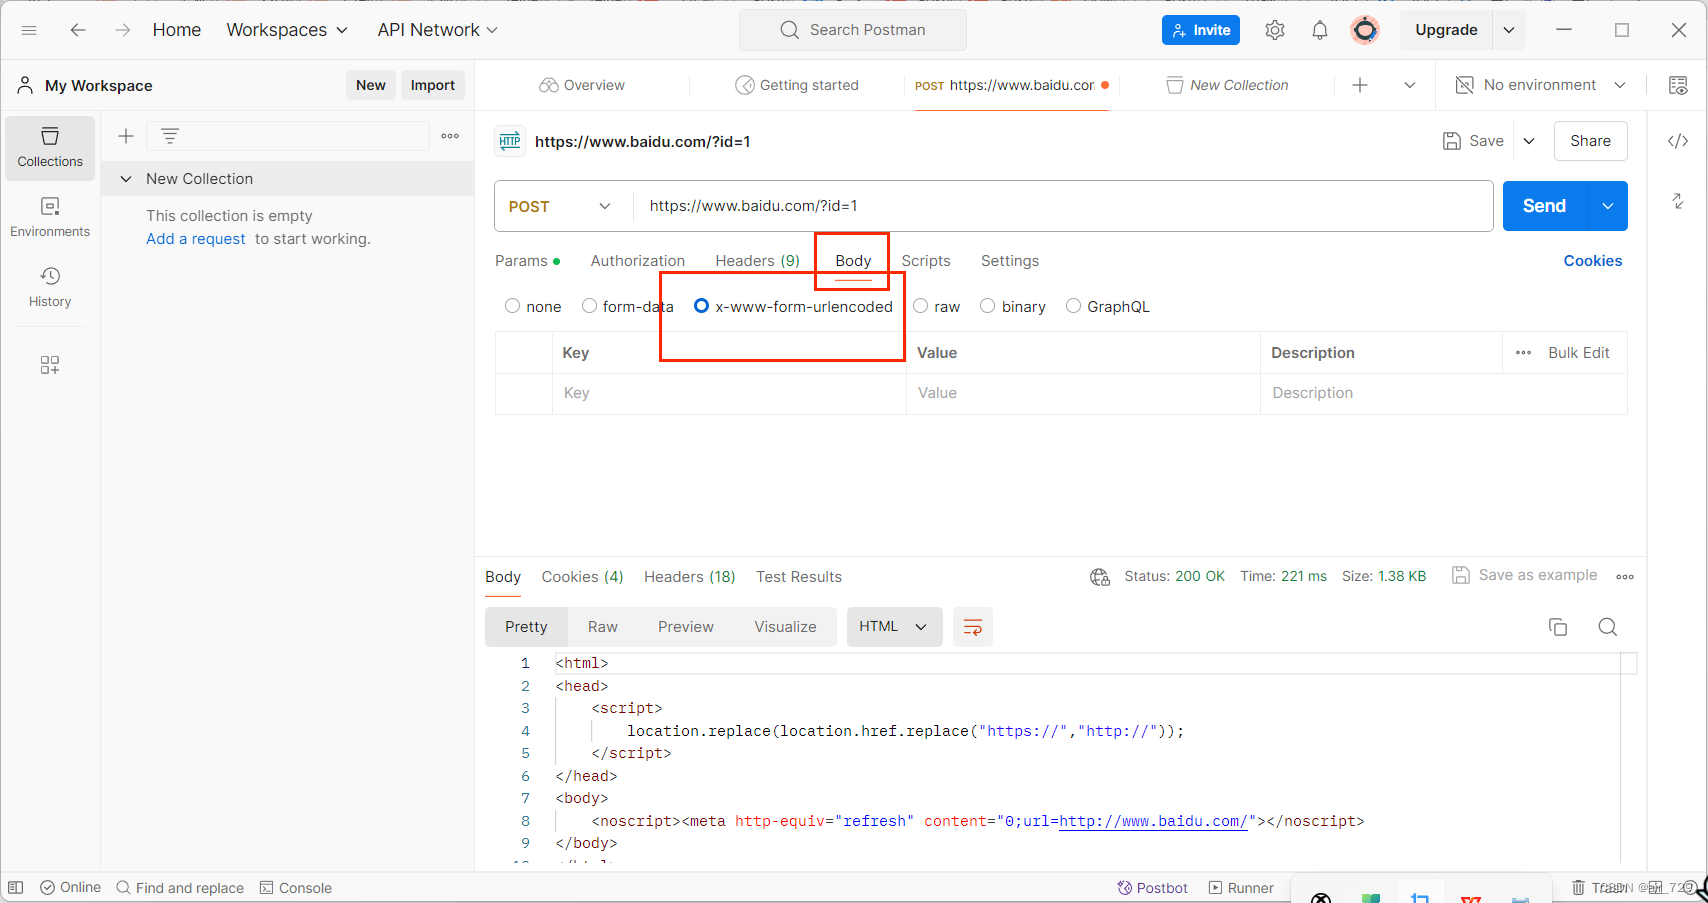
Task: Open the Send options arrow
Action: tap(1607, 206)
